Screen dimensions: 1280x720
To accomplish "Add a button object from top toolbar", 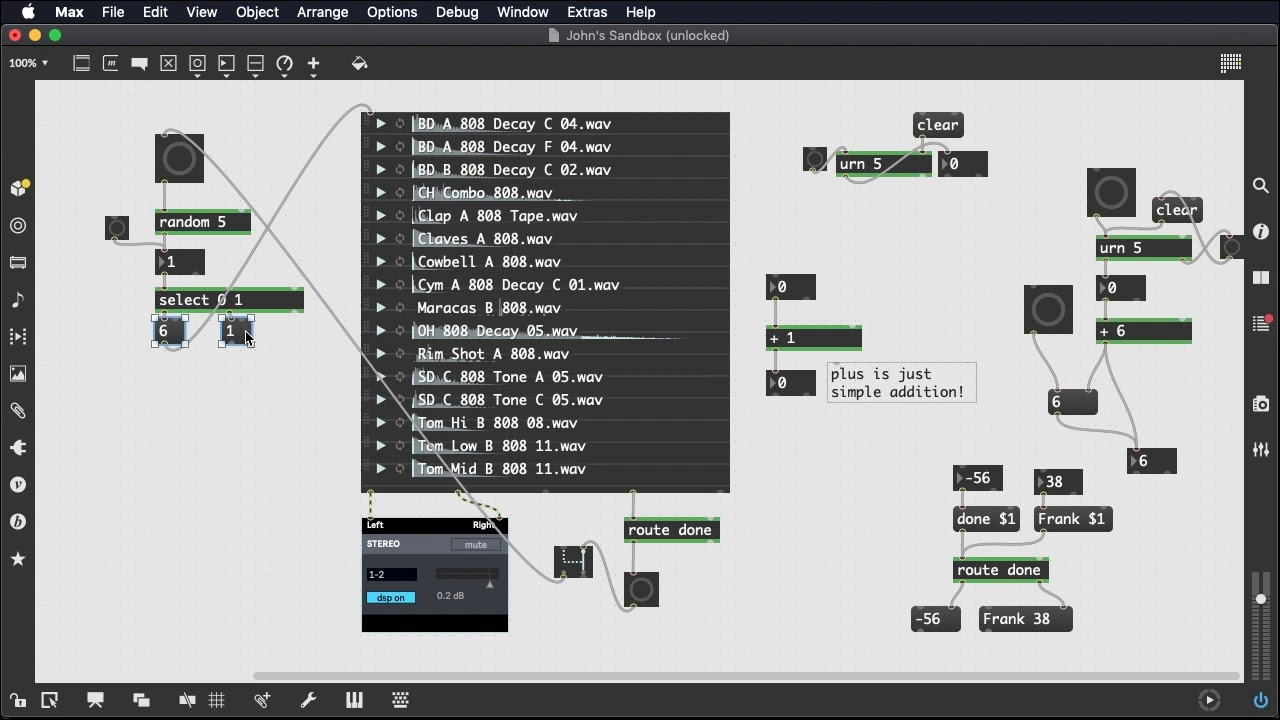I will [198, 63].
